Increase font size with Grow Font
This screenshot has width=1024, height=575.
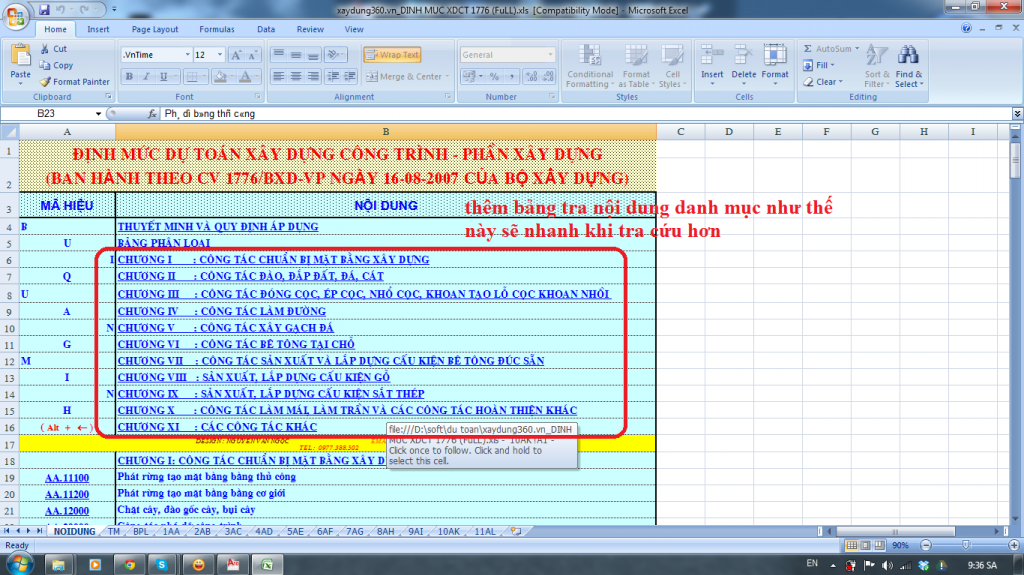(236, 55)
